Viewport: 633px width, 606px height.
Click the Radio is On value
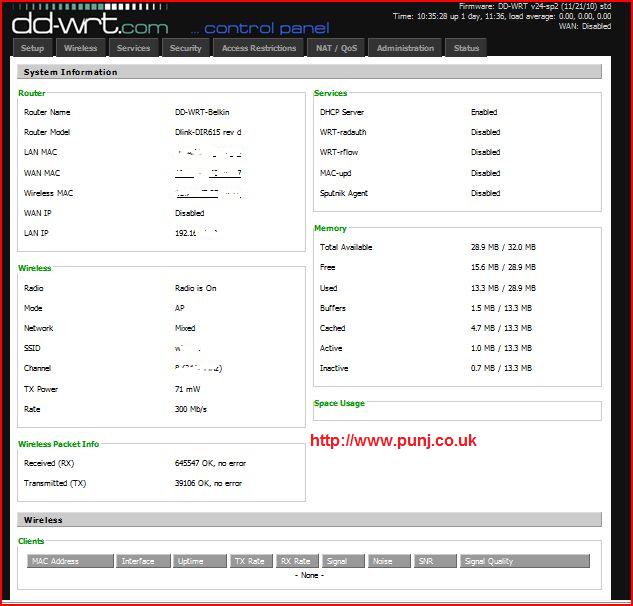(195, 288)
